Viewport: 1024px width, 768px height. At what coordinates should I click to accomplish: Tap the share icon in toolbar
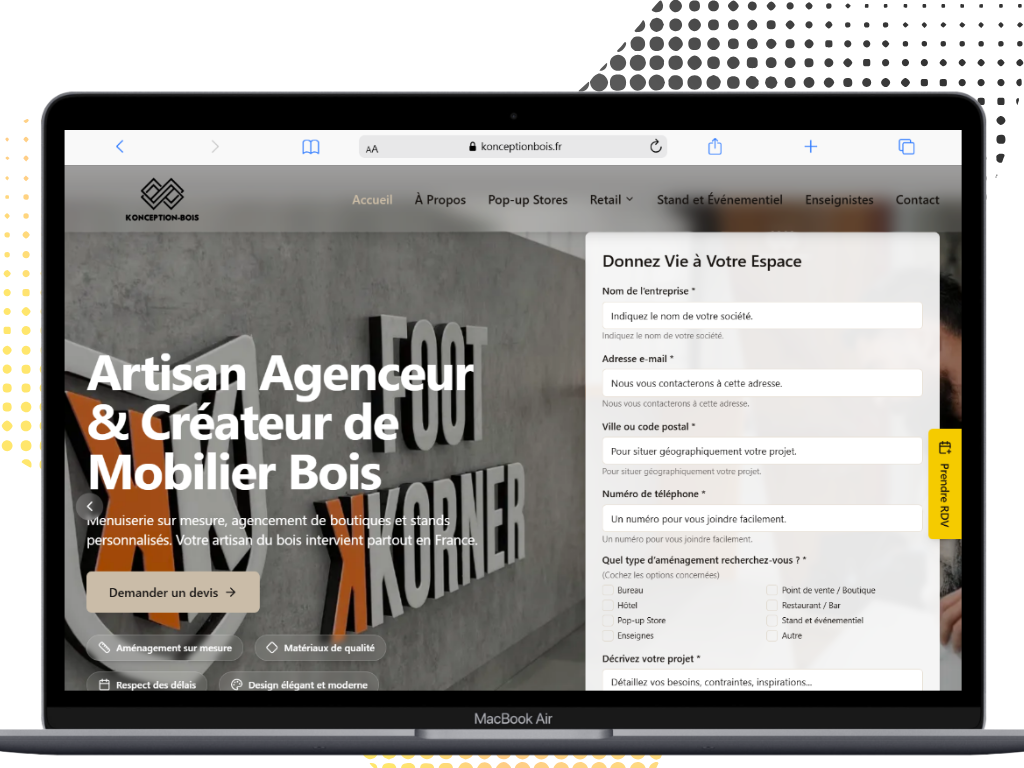pyautogui.click(x=715, y=147)
